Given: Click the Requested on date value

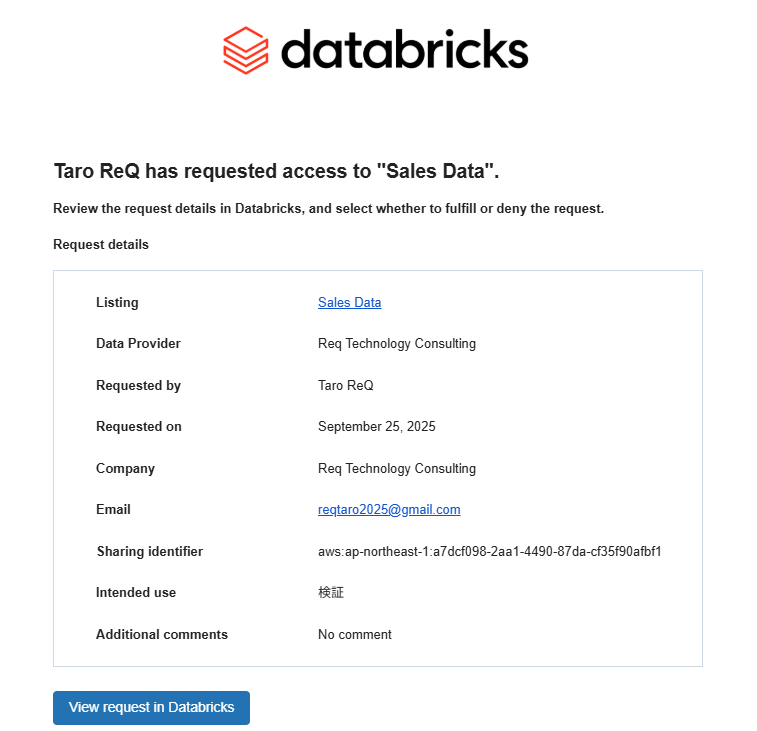Looking at the screenshot, I should pyautogui.click(x=376, y=426).
